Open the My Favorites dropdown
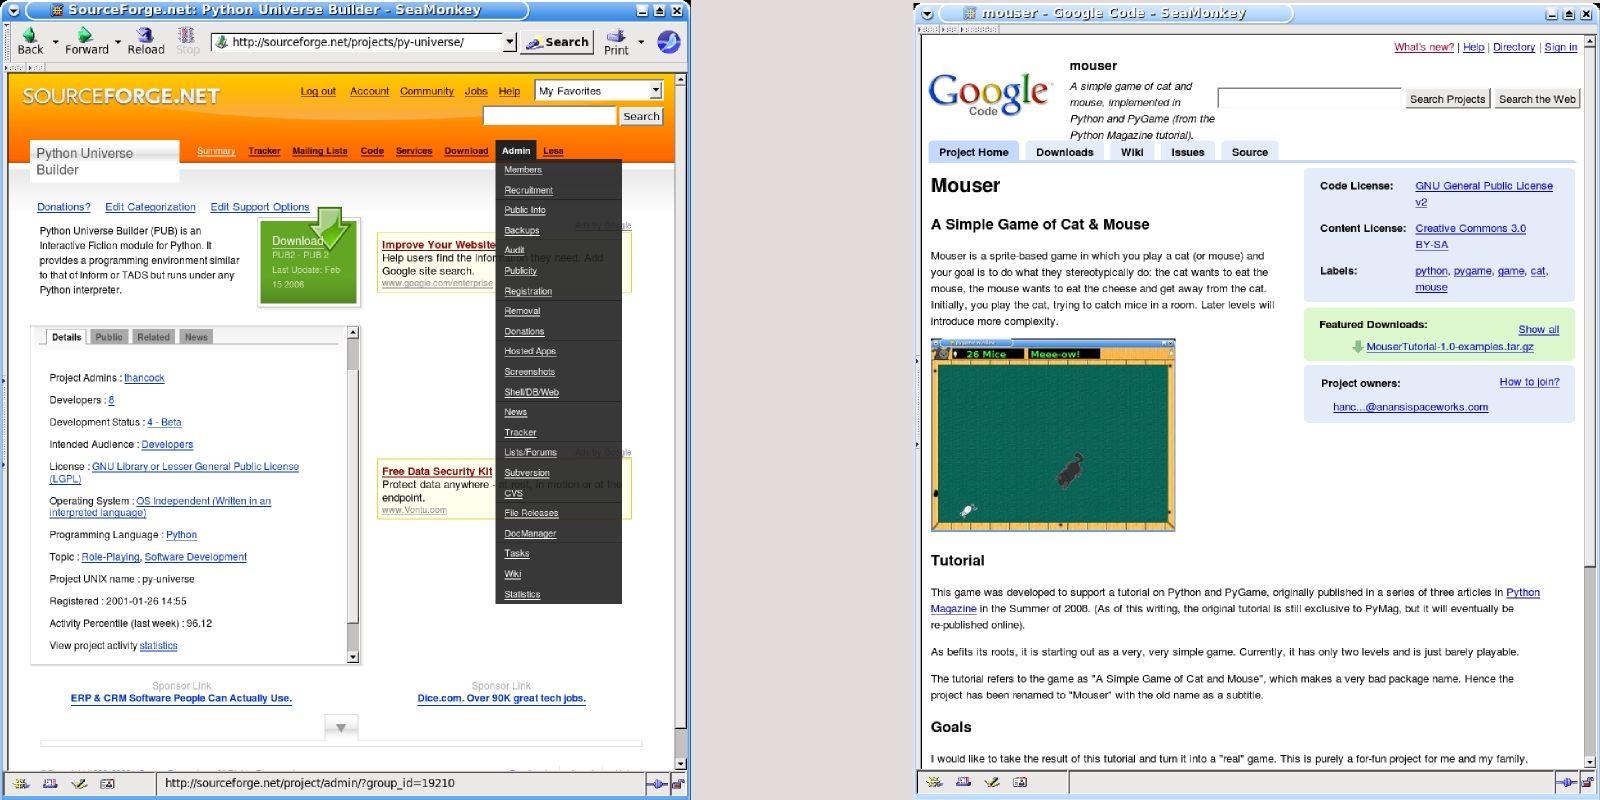 point(599,90)
